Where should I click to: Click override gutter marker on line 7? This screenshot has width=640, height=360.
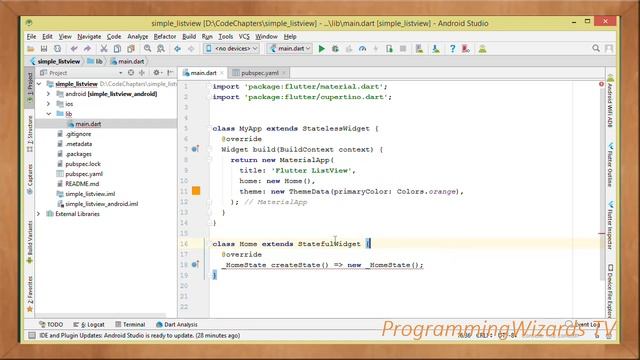coord(195,149)
